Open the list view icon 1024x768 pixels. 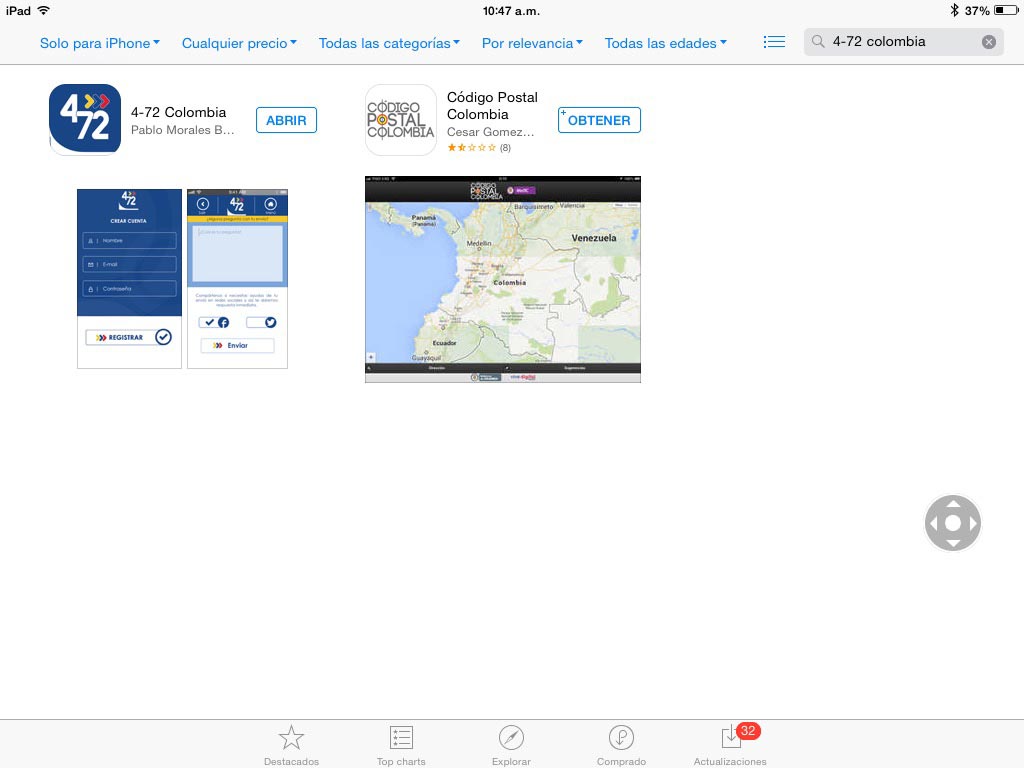coord(774,42)
